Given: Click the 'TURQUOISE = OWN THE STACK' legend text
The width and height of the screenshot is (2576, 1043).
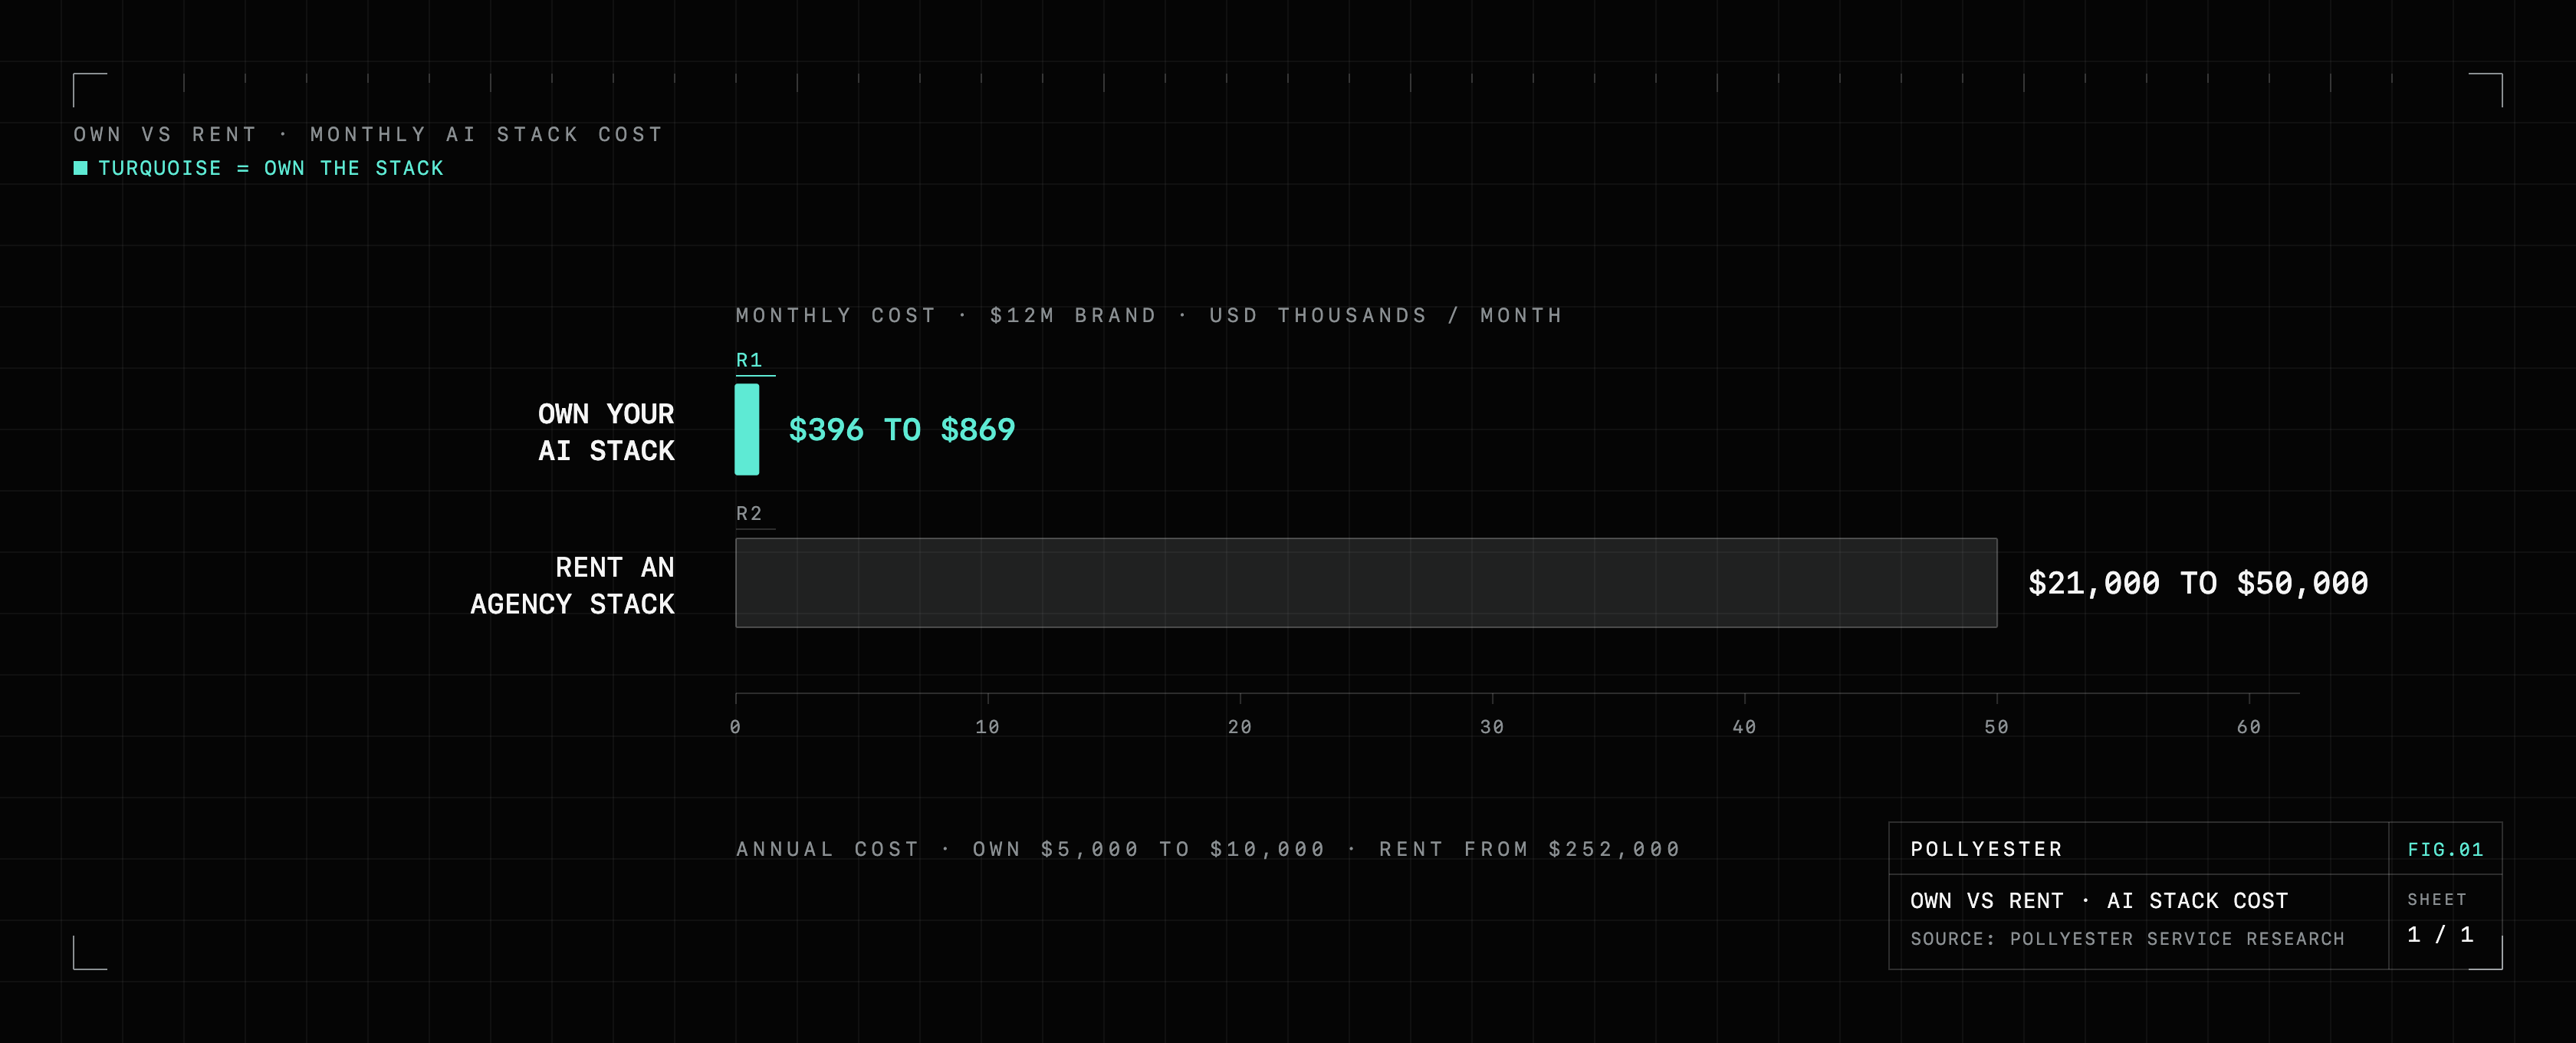Looking at the screenshot, I should 271,168.
